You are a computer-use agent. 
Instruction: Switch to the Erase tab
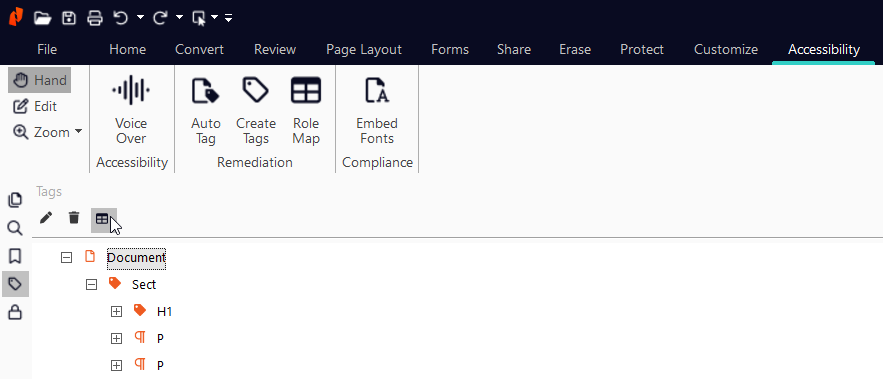[x=575, y=50]
